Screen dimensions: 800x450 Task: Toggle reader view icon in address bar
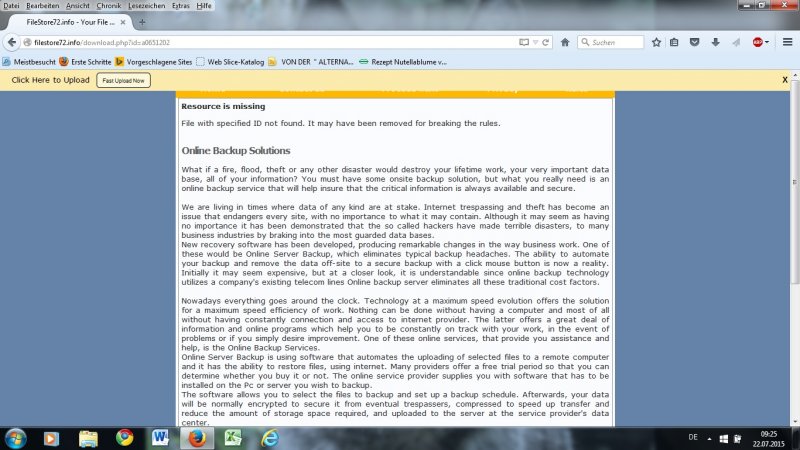click(x=525, y=43)
